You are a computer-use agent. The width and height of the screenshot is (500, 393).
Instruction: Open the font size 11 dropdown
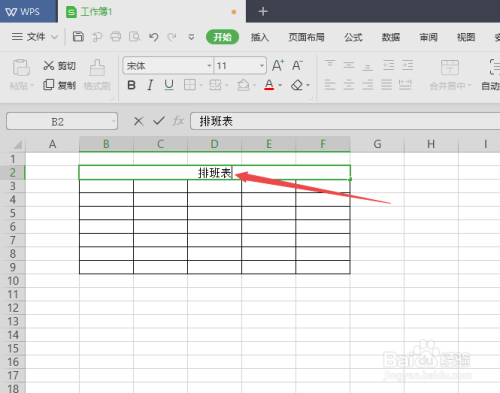[x=262, y=66]
